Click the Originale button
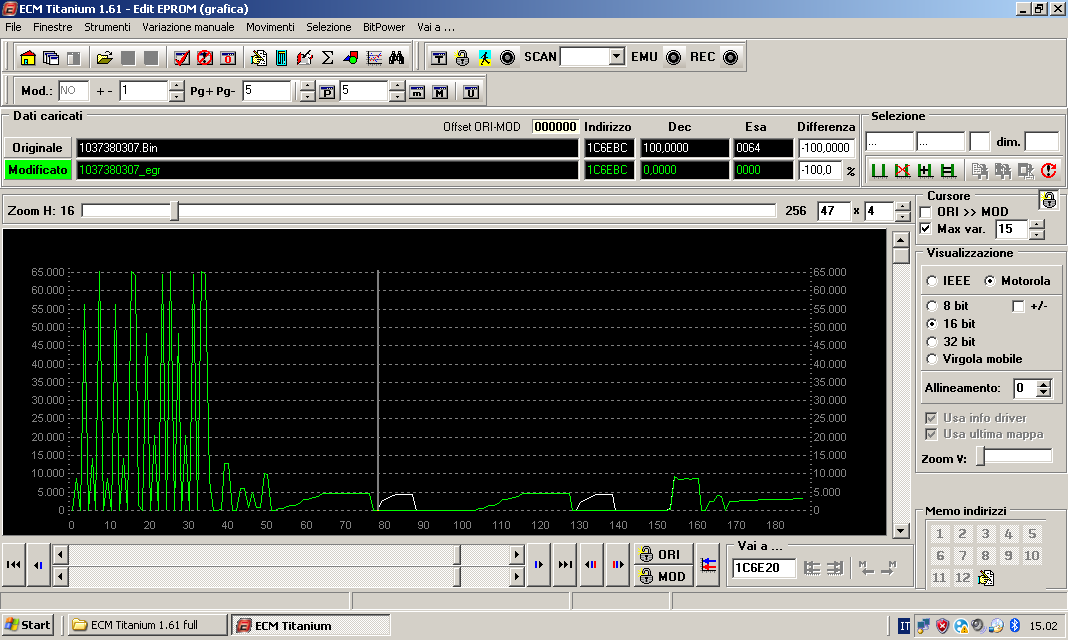 37,148
